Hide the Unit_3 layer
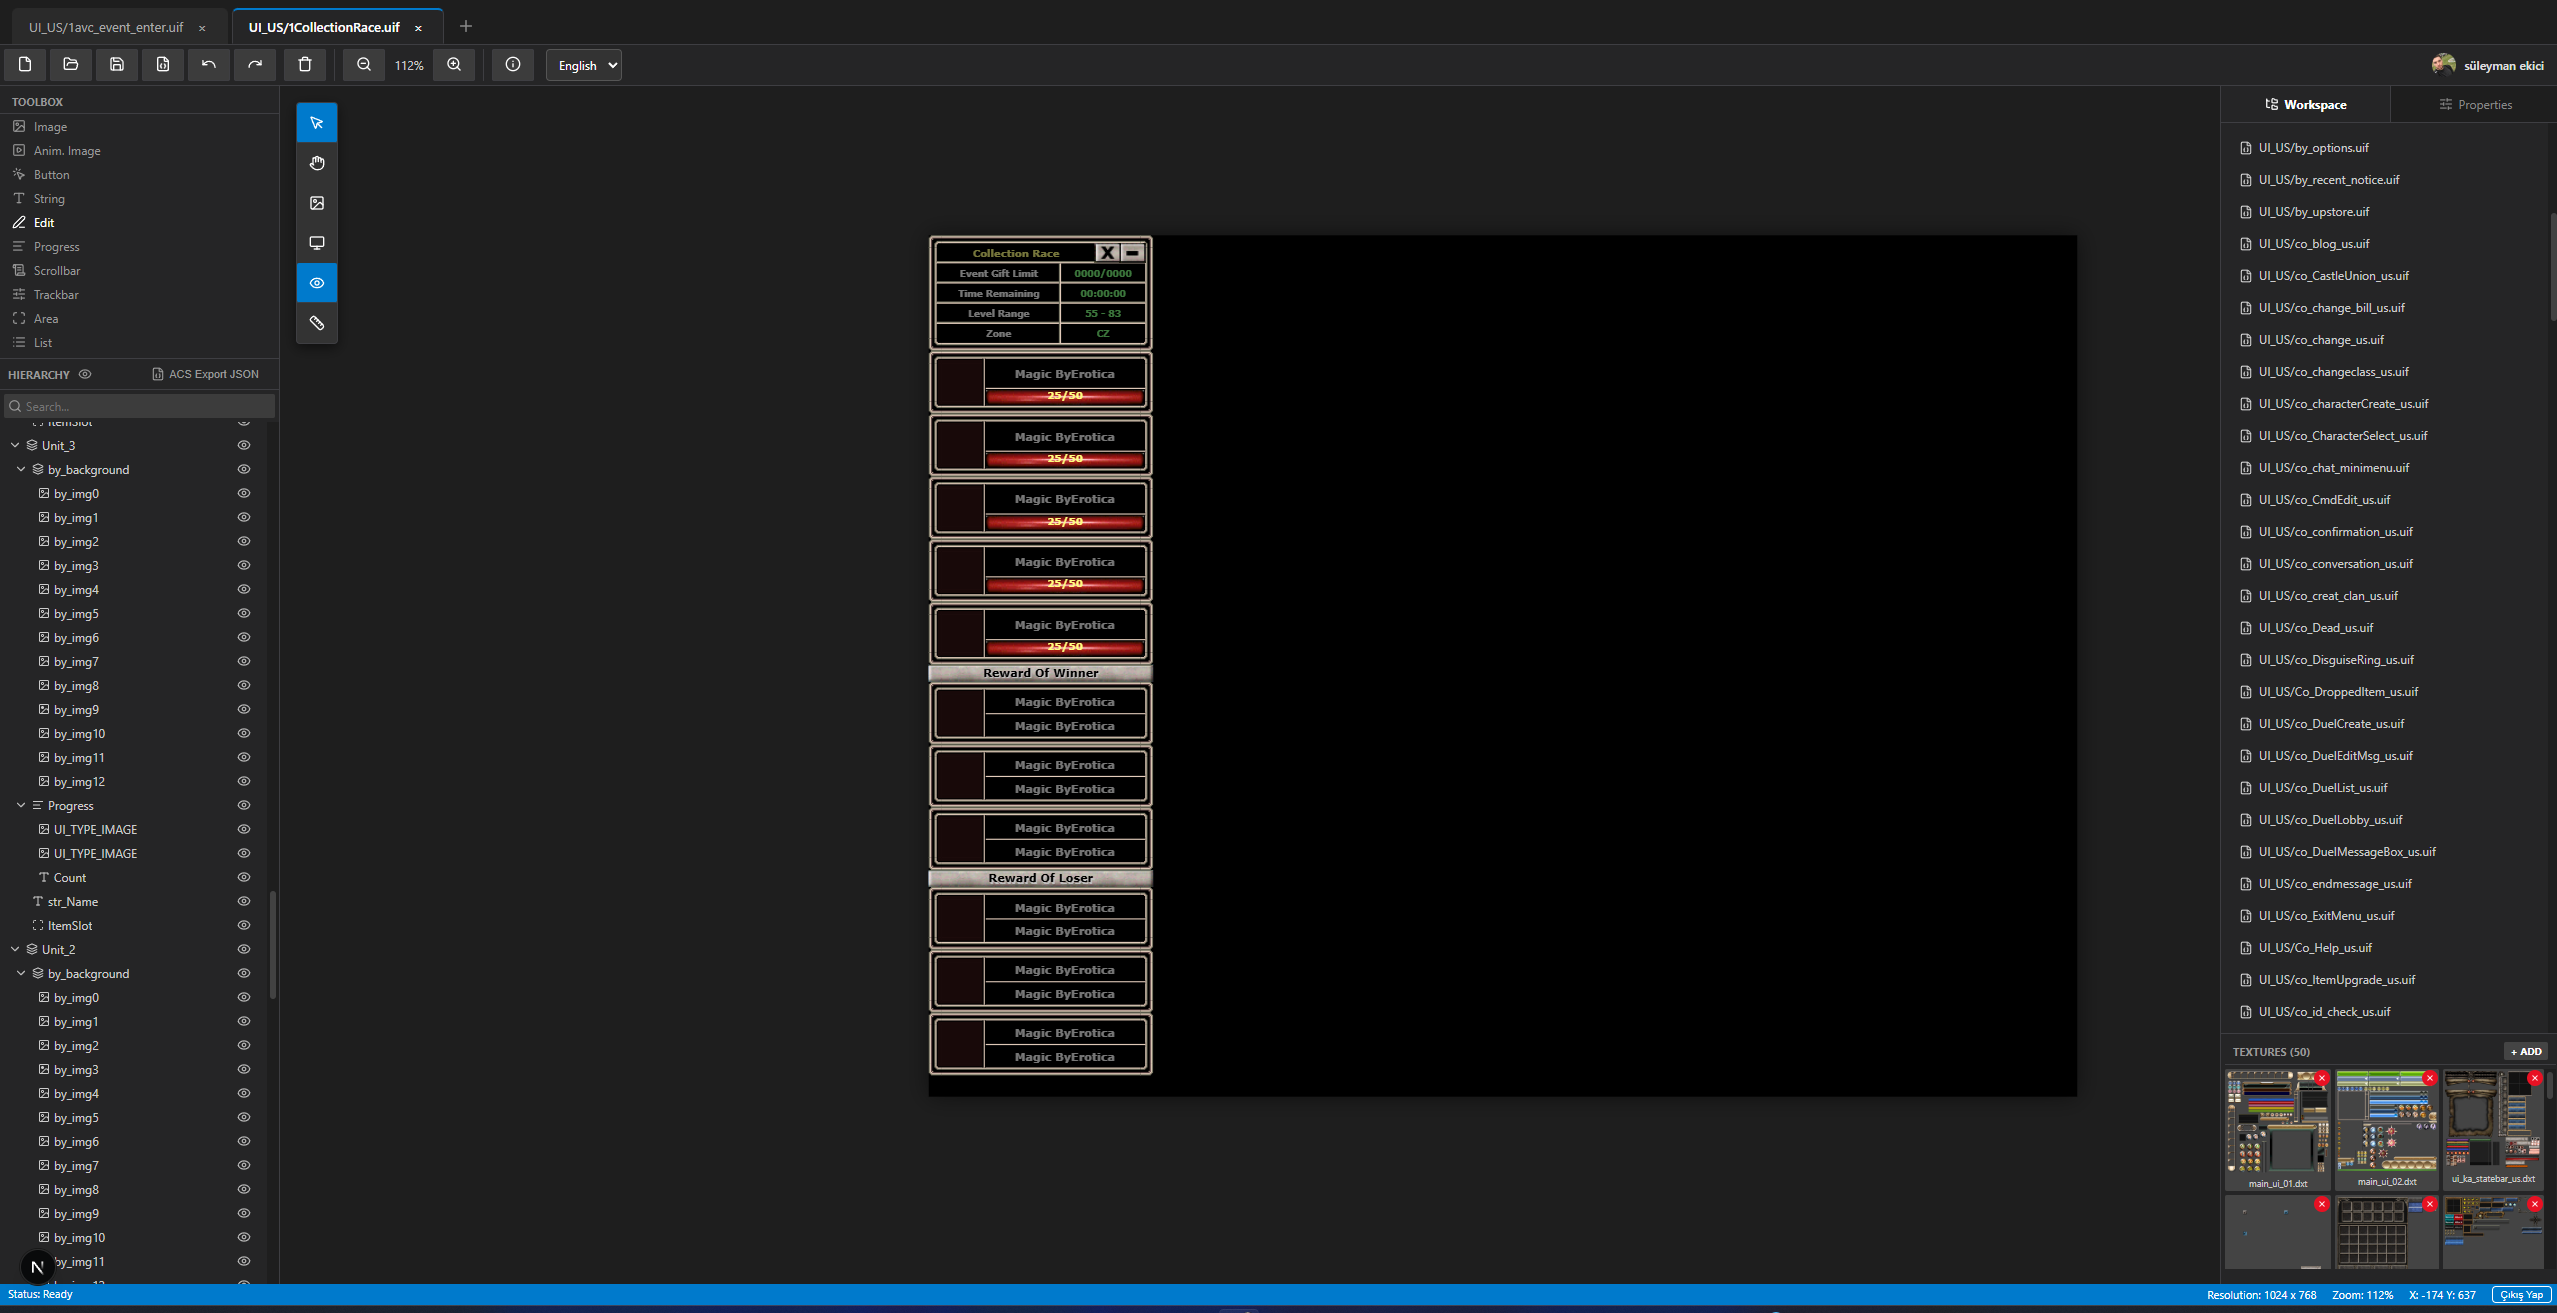The height and width of the screenshot is (1313, 2557). tap(243, 445)
